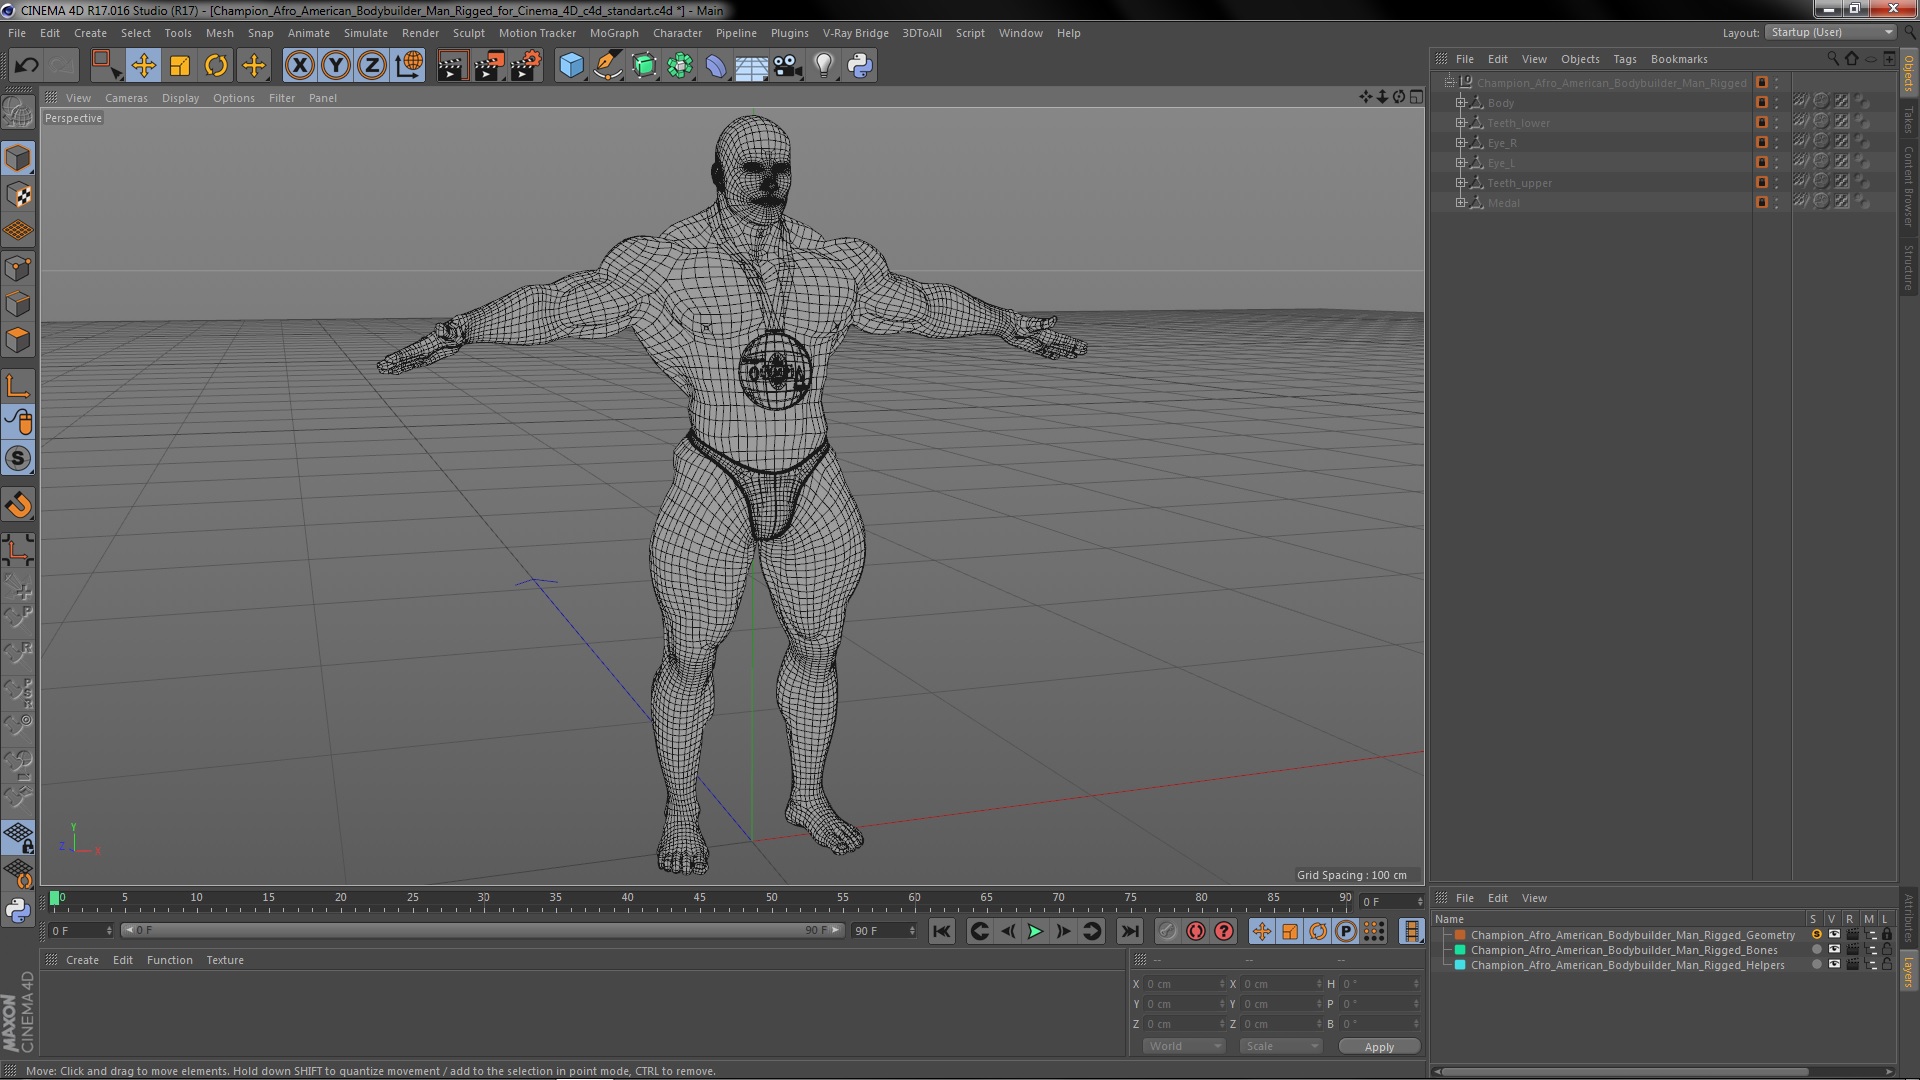The image size is (1920, 1080).
Task: Click green Bones layer color swatch
Action: (1460, 950)
